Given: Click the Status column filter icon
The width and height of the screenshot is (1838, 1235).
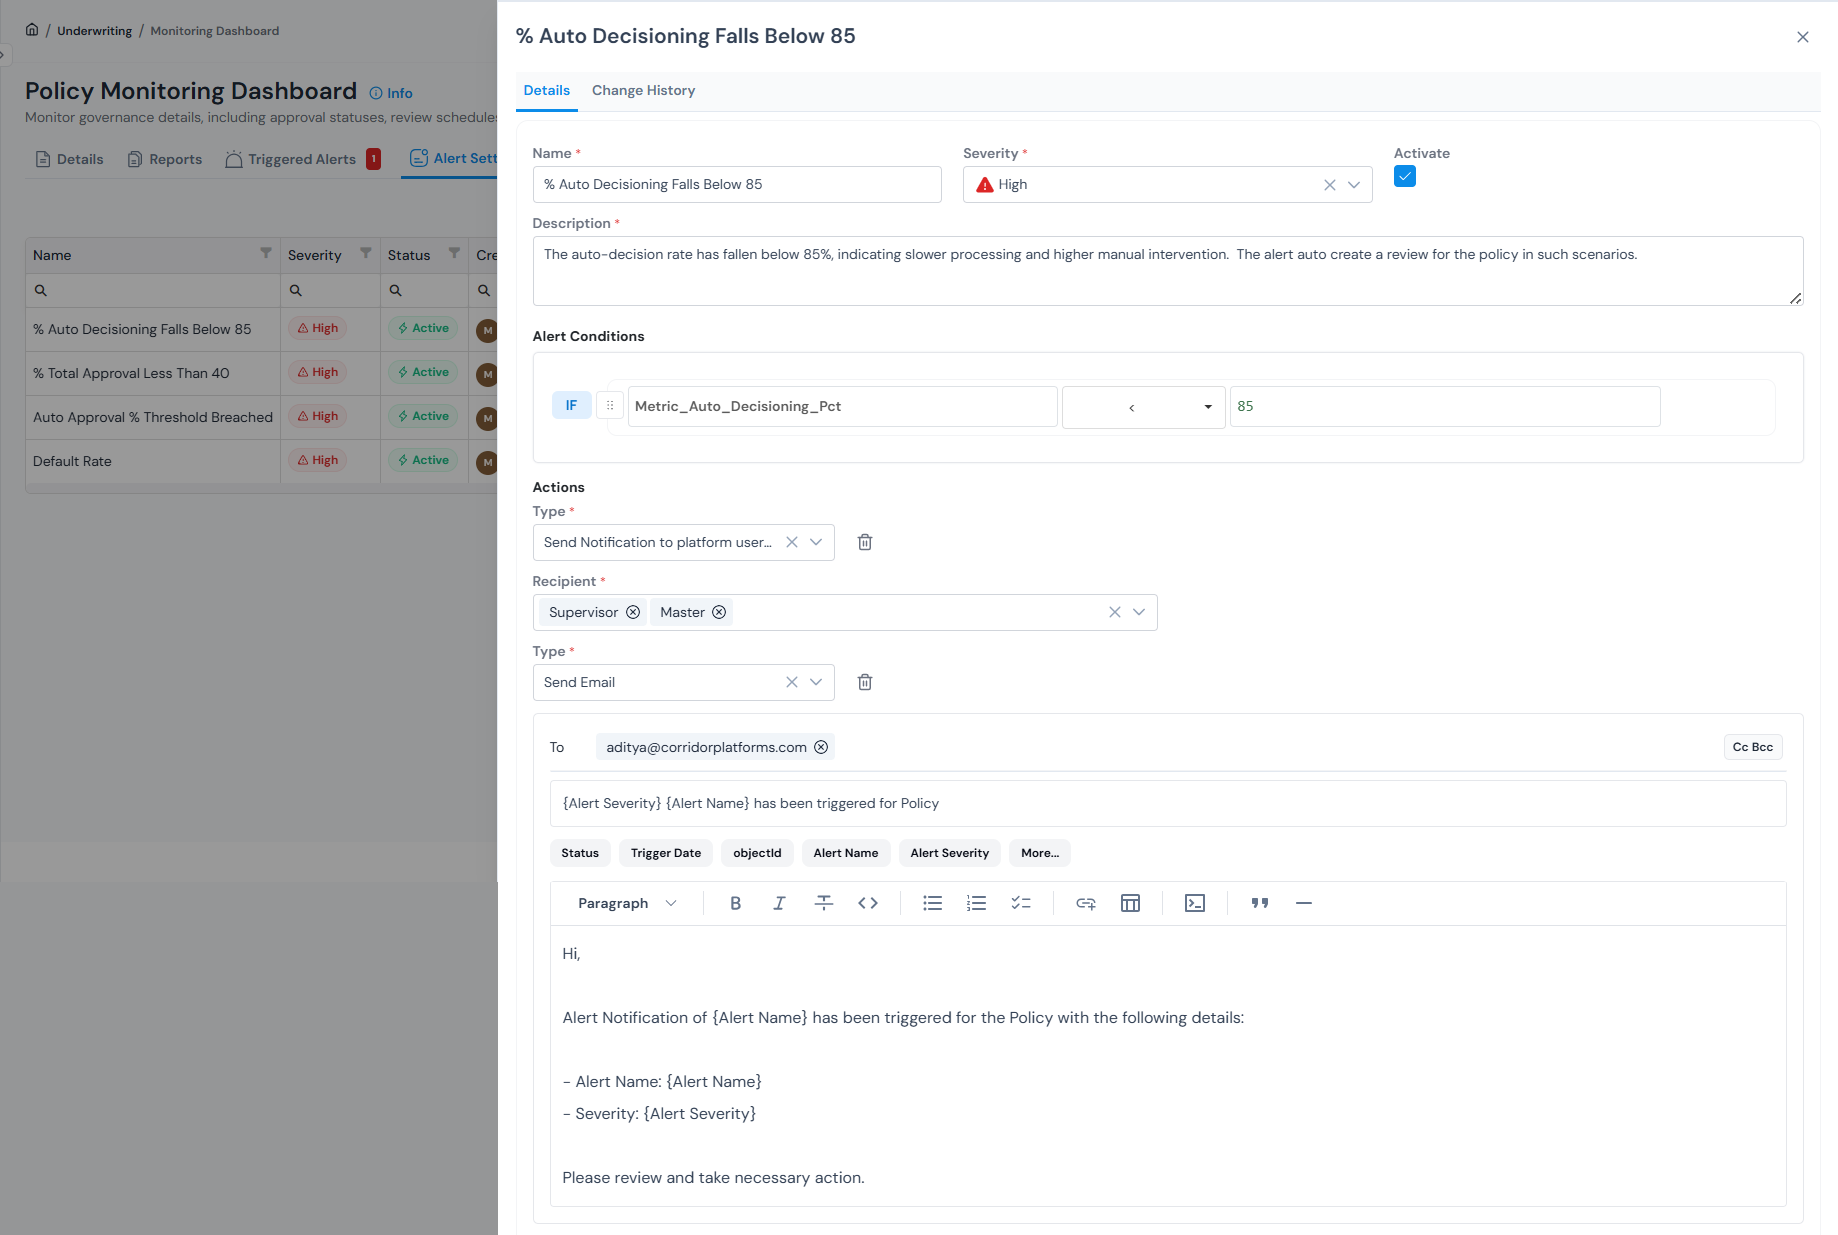Looking at the screenshot, I should click(454, 253).
